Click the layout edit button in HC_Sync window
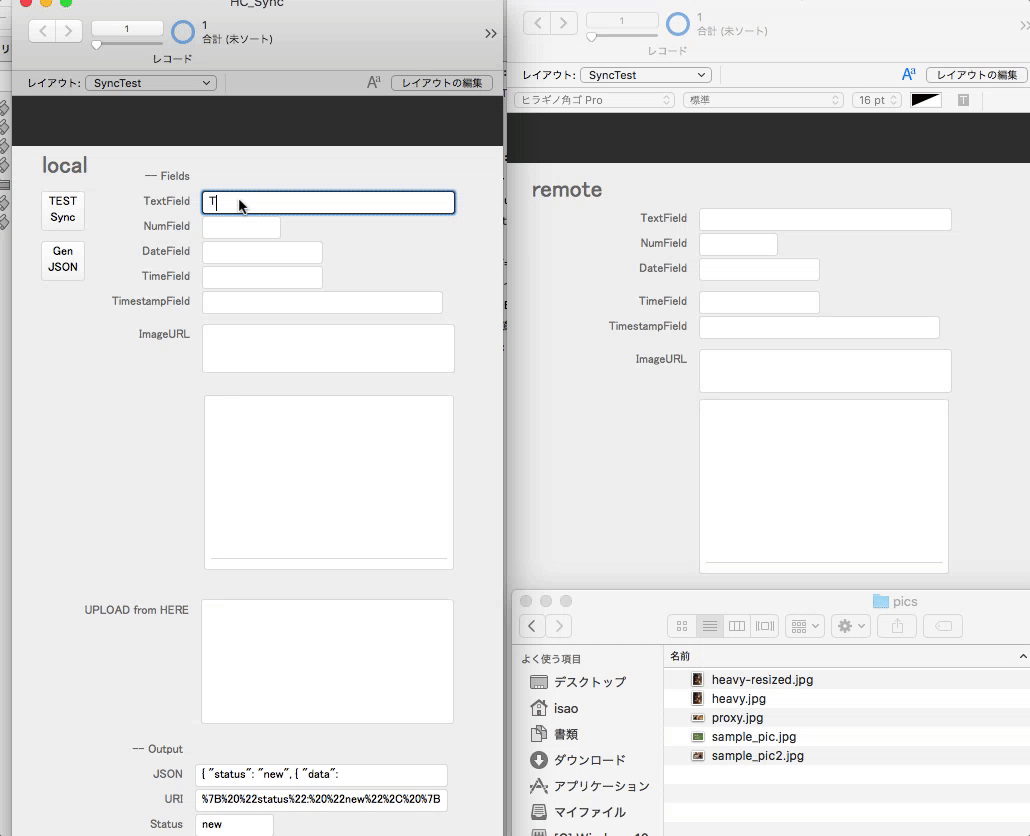This screenshot has width=1030, height=836. tap(442, 83)
